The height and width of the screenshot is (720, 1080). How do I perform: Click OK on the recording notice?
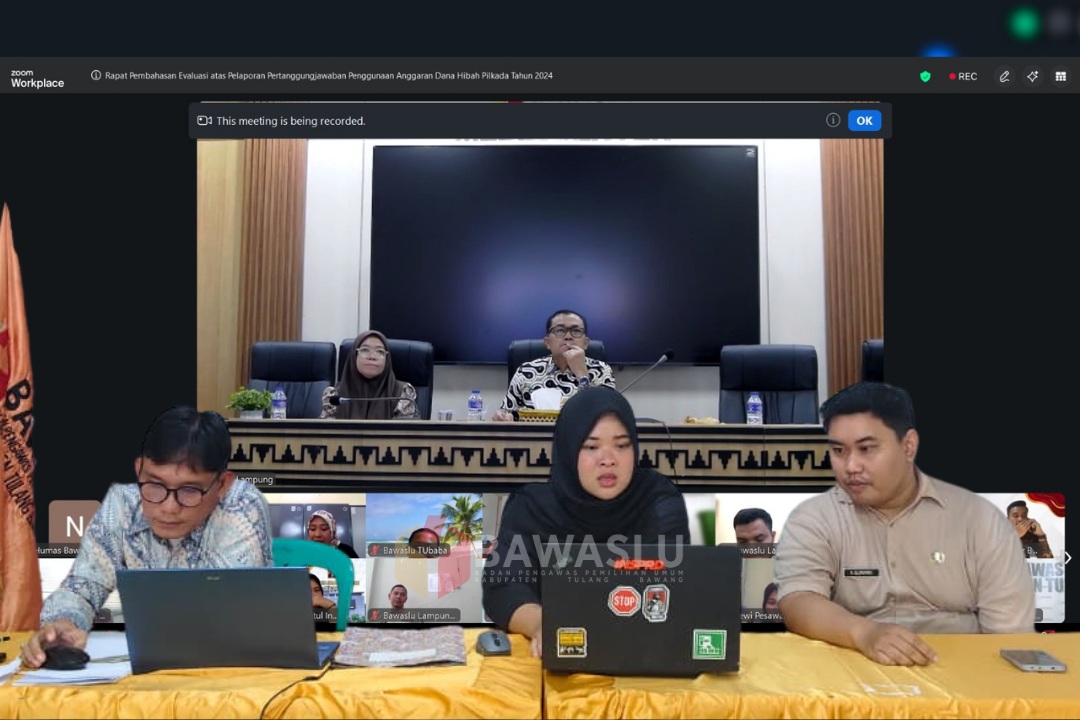tap(864, 121)
